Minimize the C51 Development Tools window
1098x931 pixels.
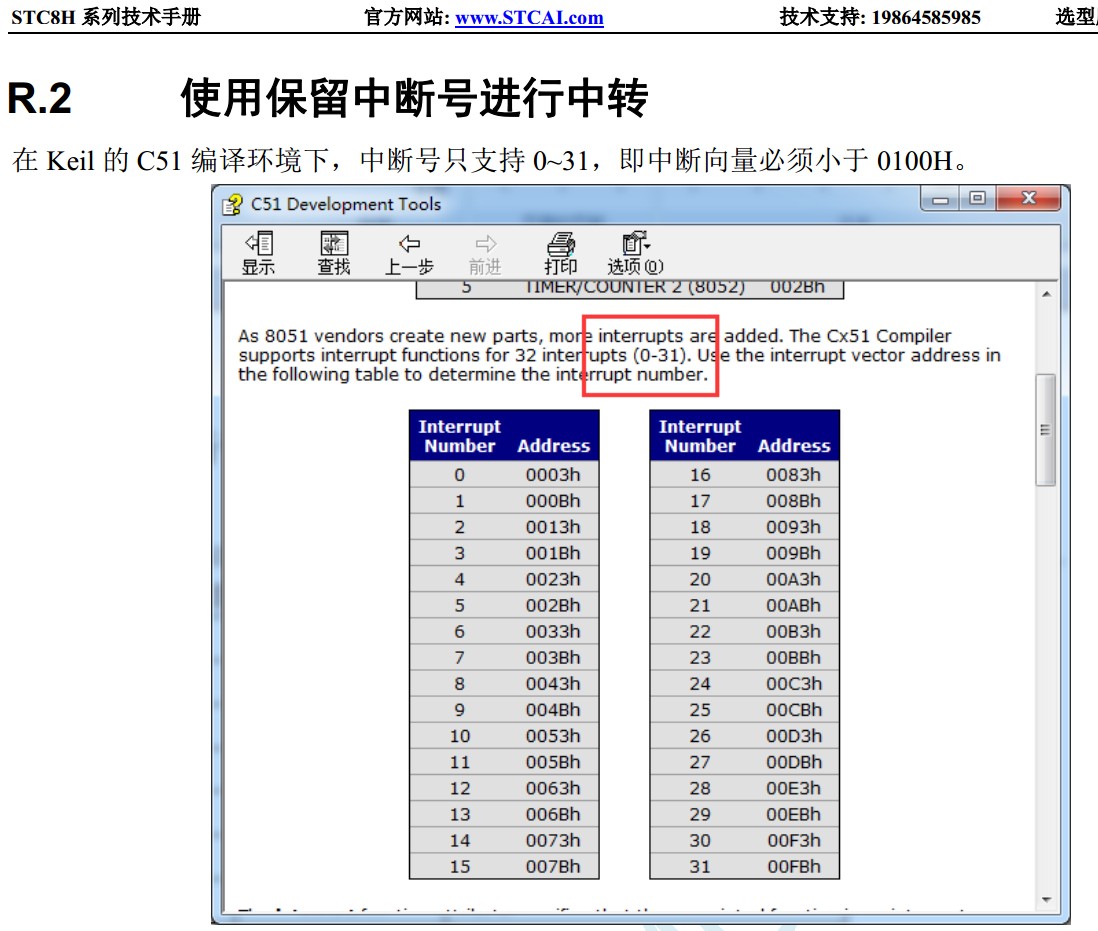940,200
